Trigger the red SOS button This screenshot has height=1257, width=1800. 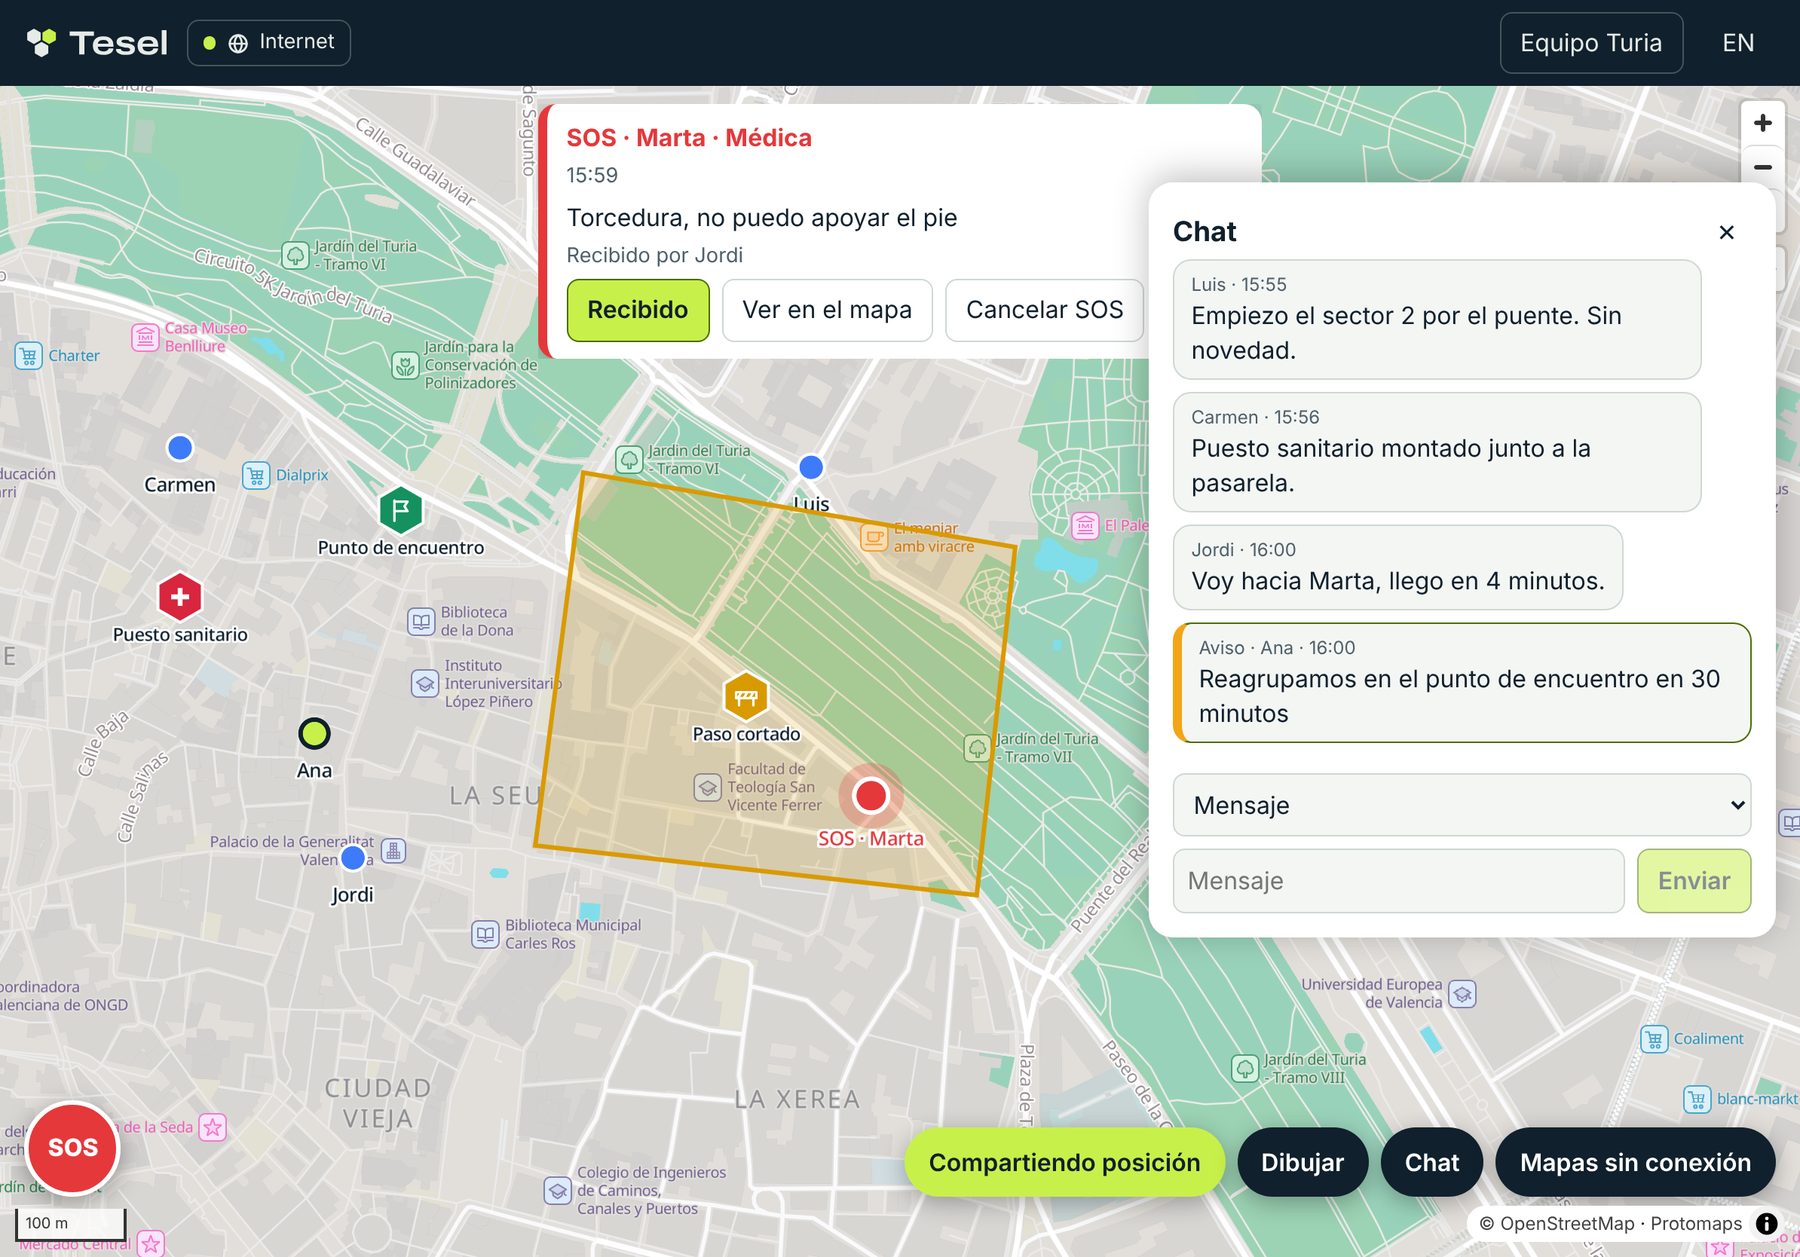coord(73,1148)
